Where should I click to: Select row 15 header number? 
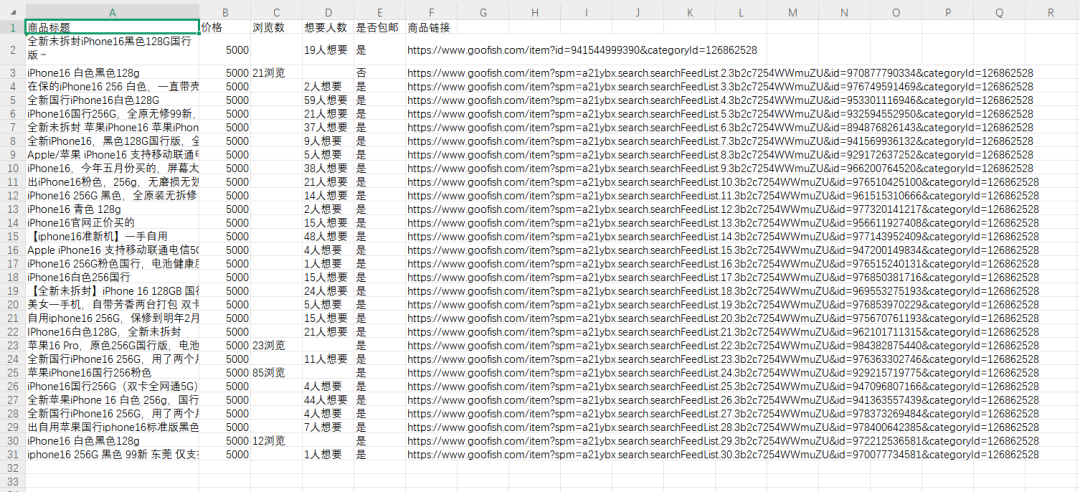click(12, 236)
